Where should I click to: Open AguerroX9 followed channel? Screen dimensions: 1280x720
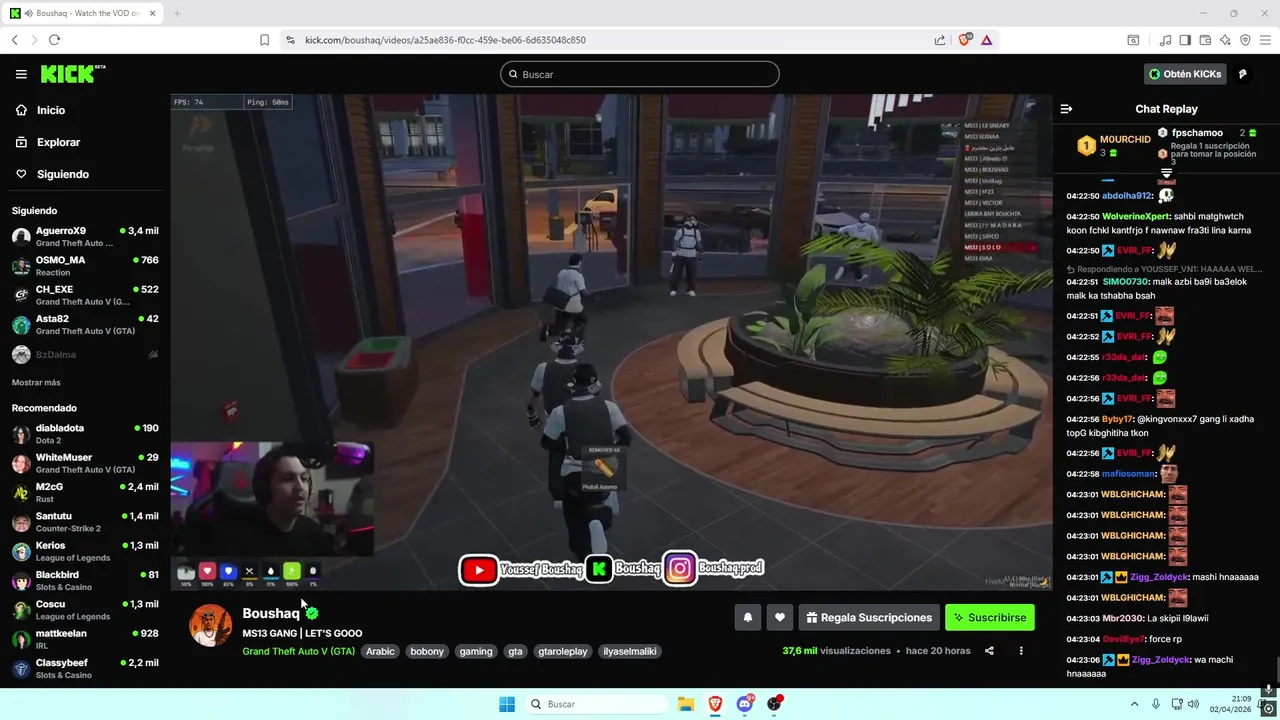85,236
